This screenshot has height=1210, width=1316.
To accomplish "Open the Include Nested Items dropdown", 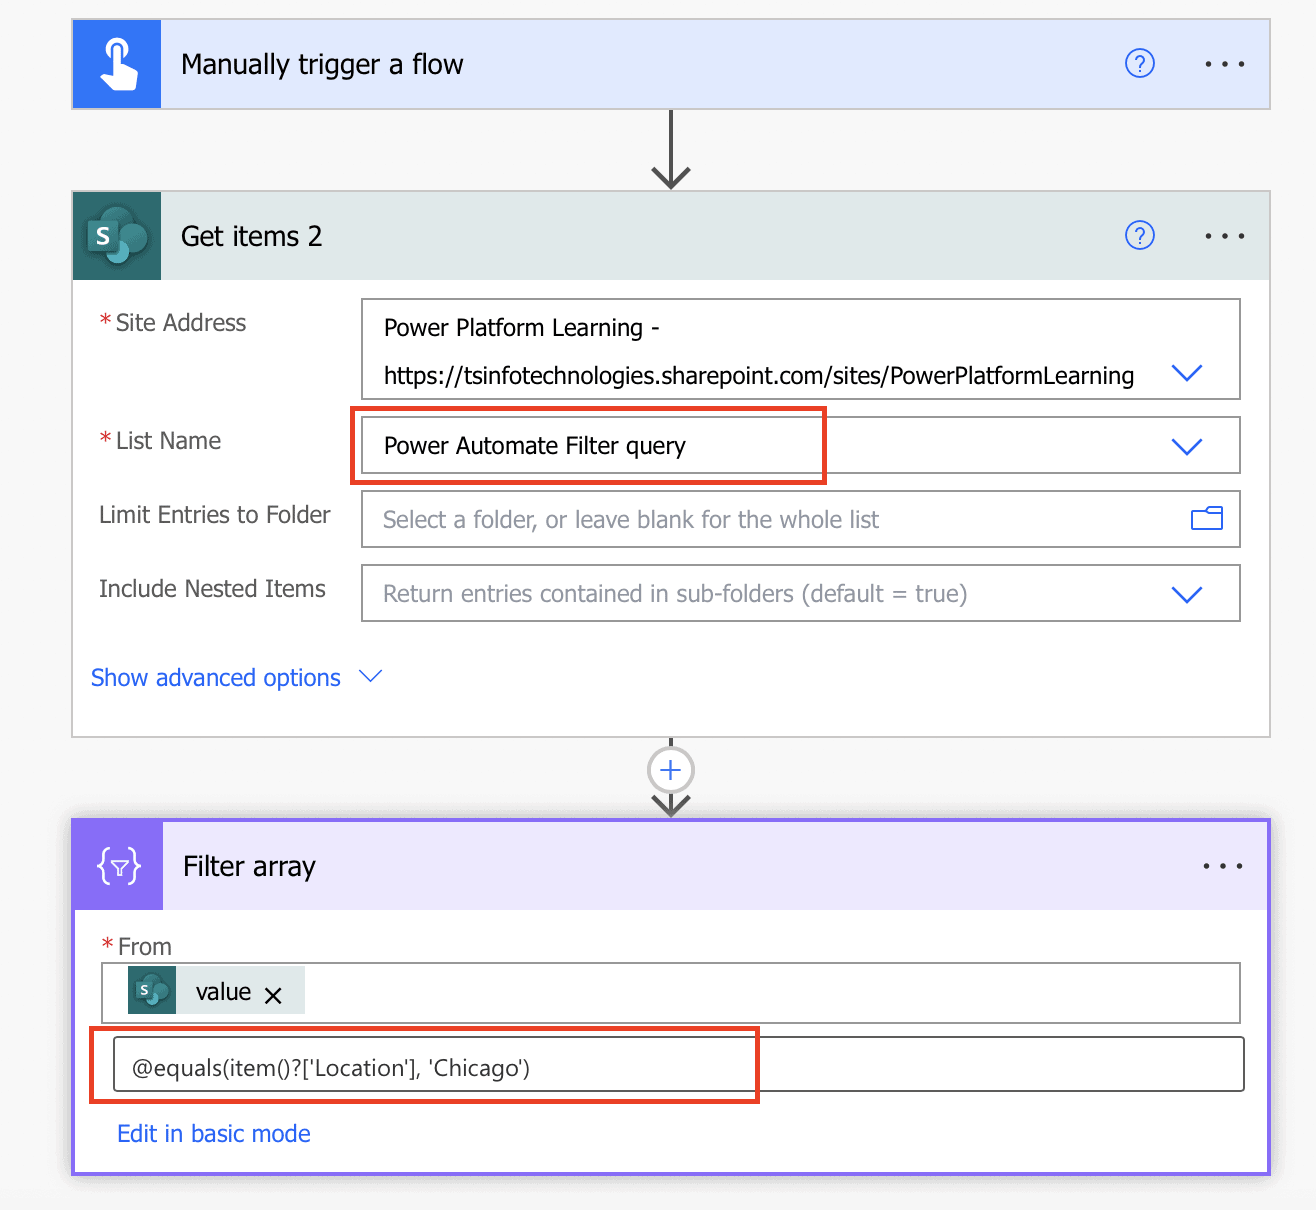I will pos(1187,593).
